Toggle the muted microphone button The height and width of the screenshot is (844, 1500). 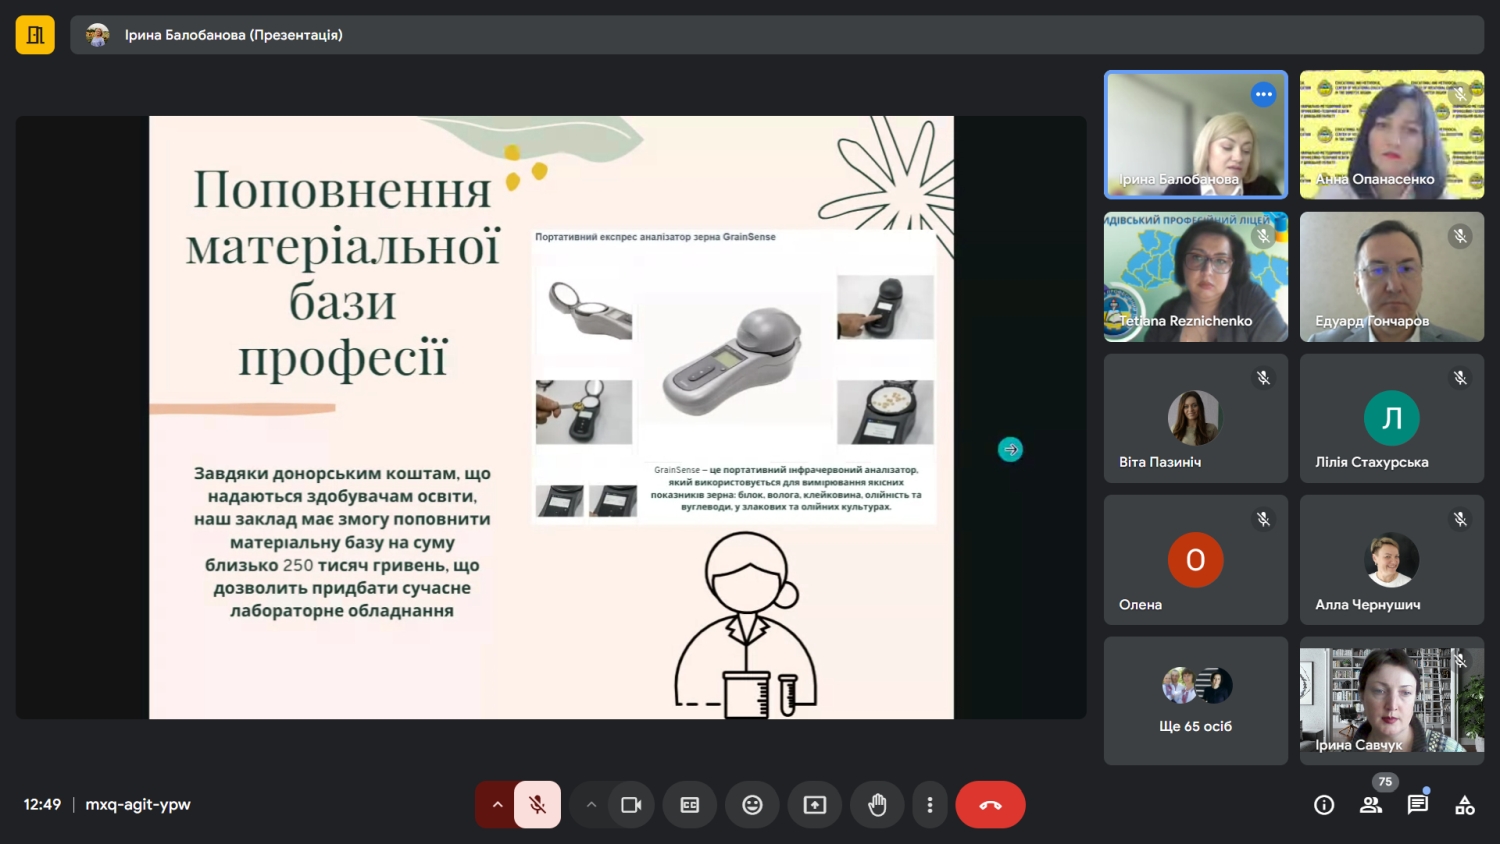[537, 805]
